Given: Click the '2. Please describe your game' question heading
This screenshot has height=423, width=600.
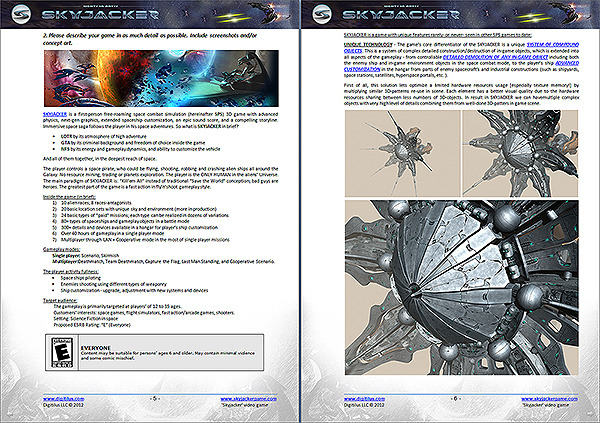Looking at the screenshot, I should (150, 39).
